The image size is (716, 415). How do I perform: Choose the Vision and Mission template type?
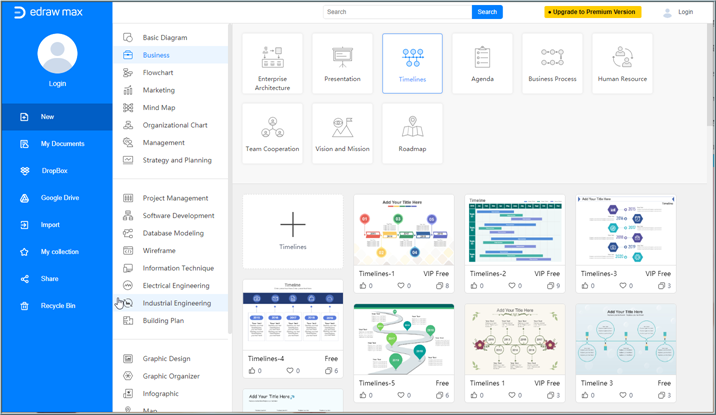pyautogui.click(x=342, y=133)
